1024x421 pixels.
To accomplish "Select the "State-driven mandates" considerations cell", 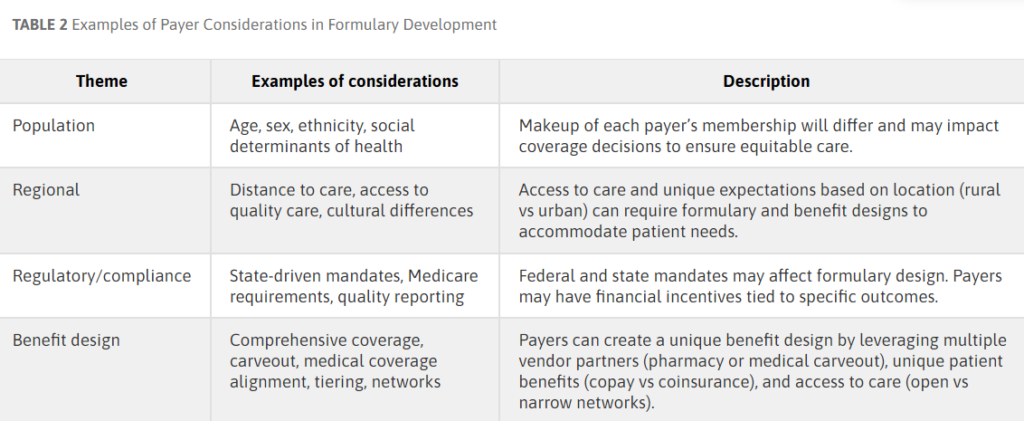I will click(354, 285).
